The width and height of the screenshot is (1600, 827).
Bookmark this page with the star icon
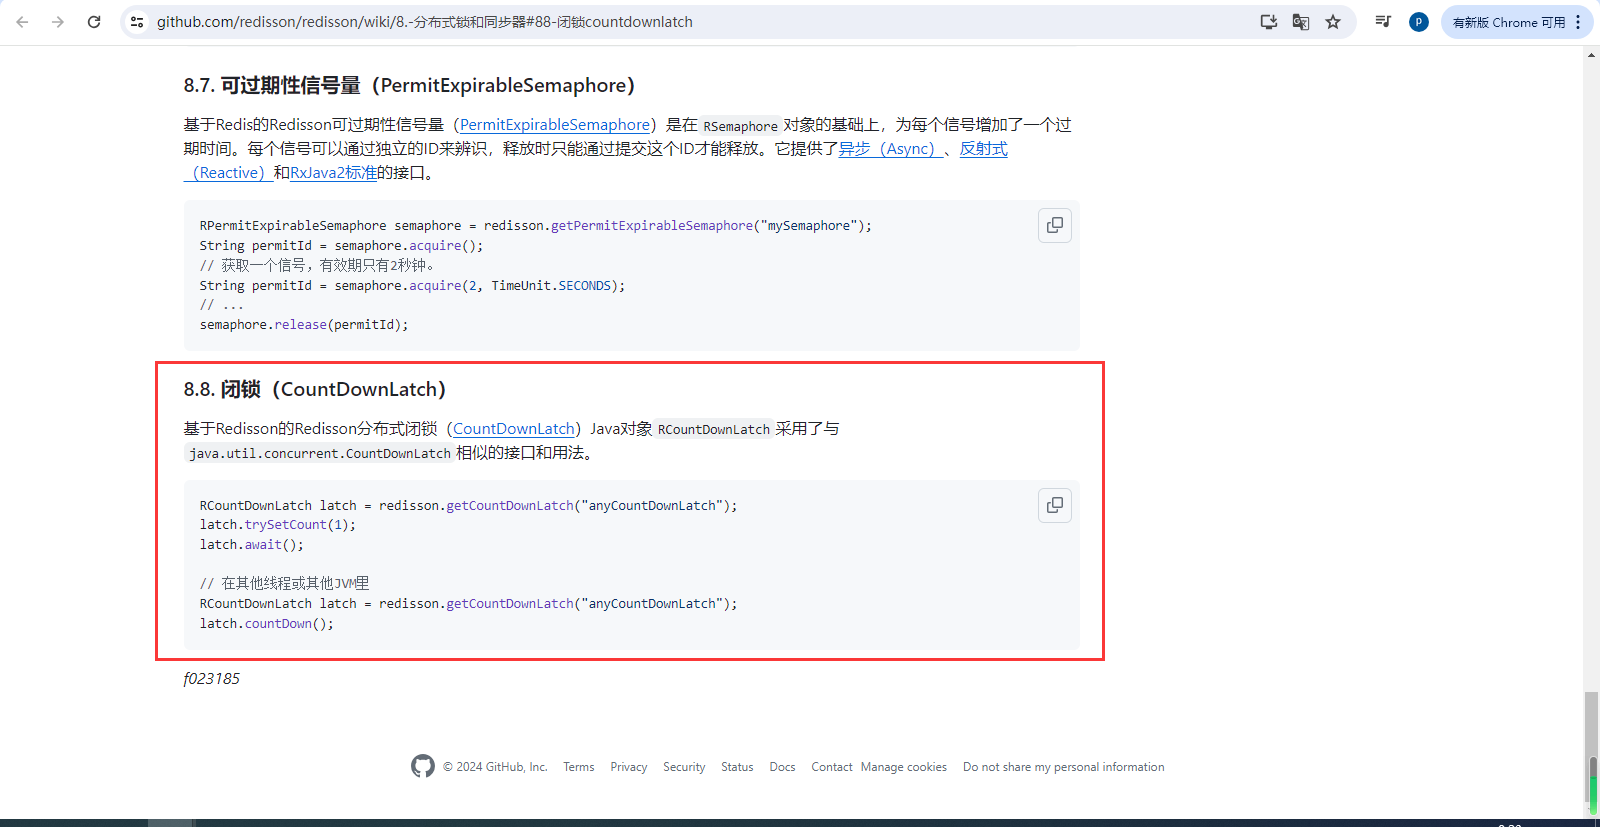(1333, 22)
